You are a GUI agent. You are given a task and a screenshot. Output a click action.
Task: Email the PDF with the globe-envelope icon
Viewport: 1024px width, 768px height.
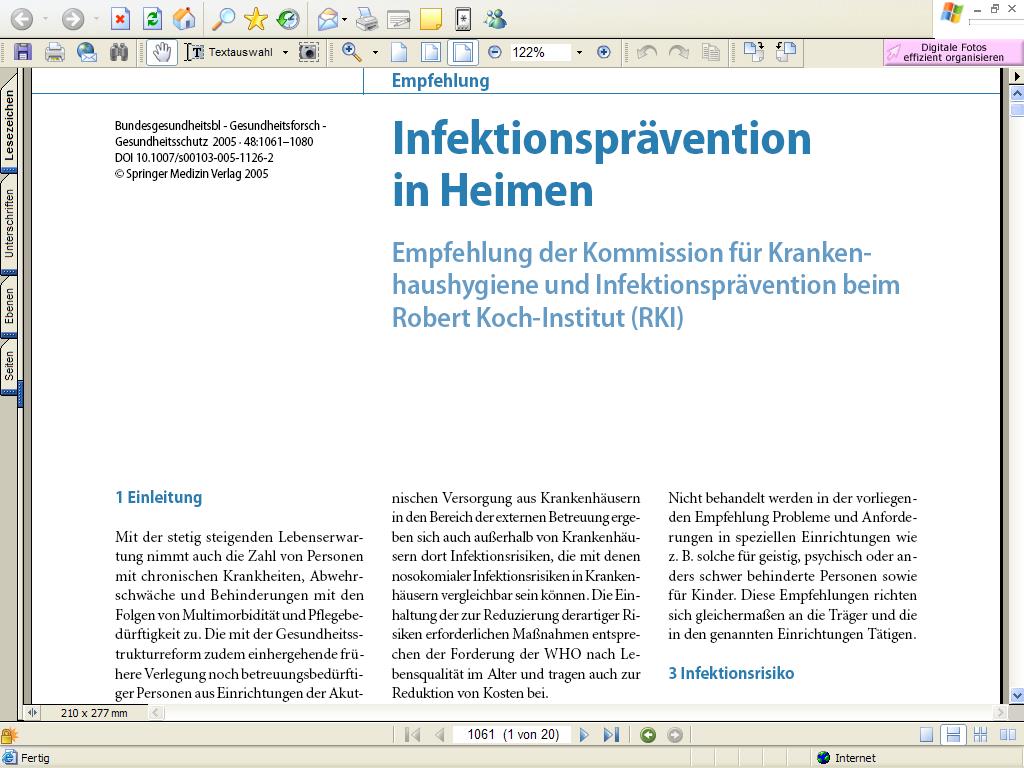[87, 52]
